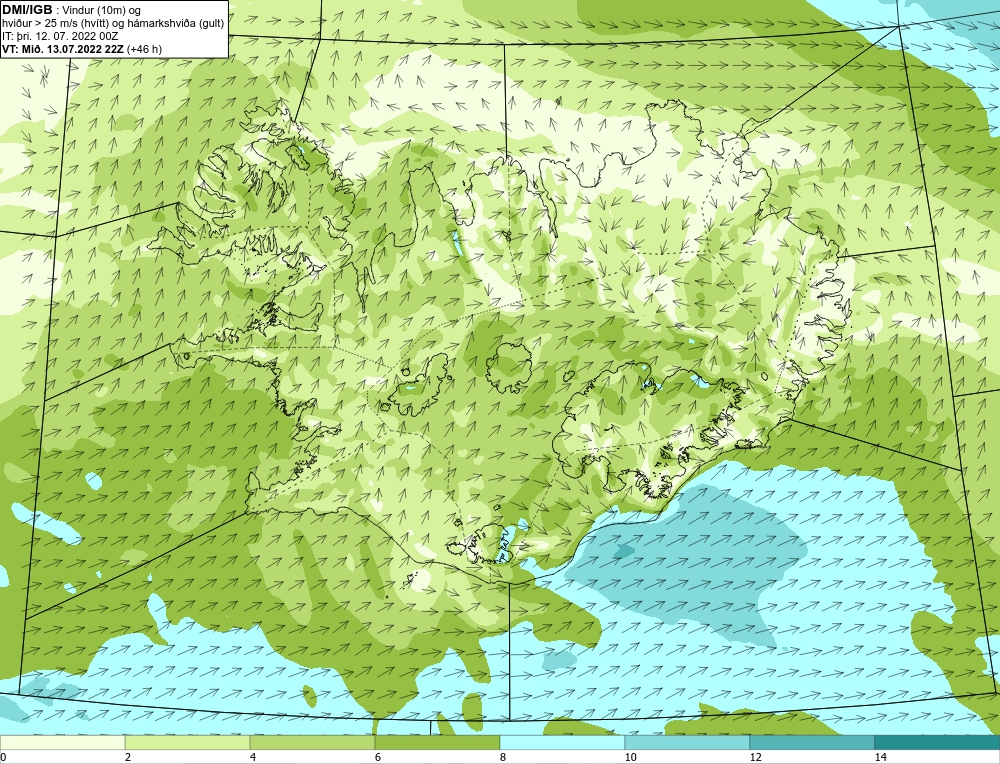1000x764 pixels.
Task: Click scale label 4
Action: click(x=253, y=757)
